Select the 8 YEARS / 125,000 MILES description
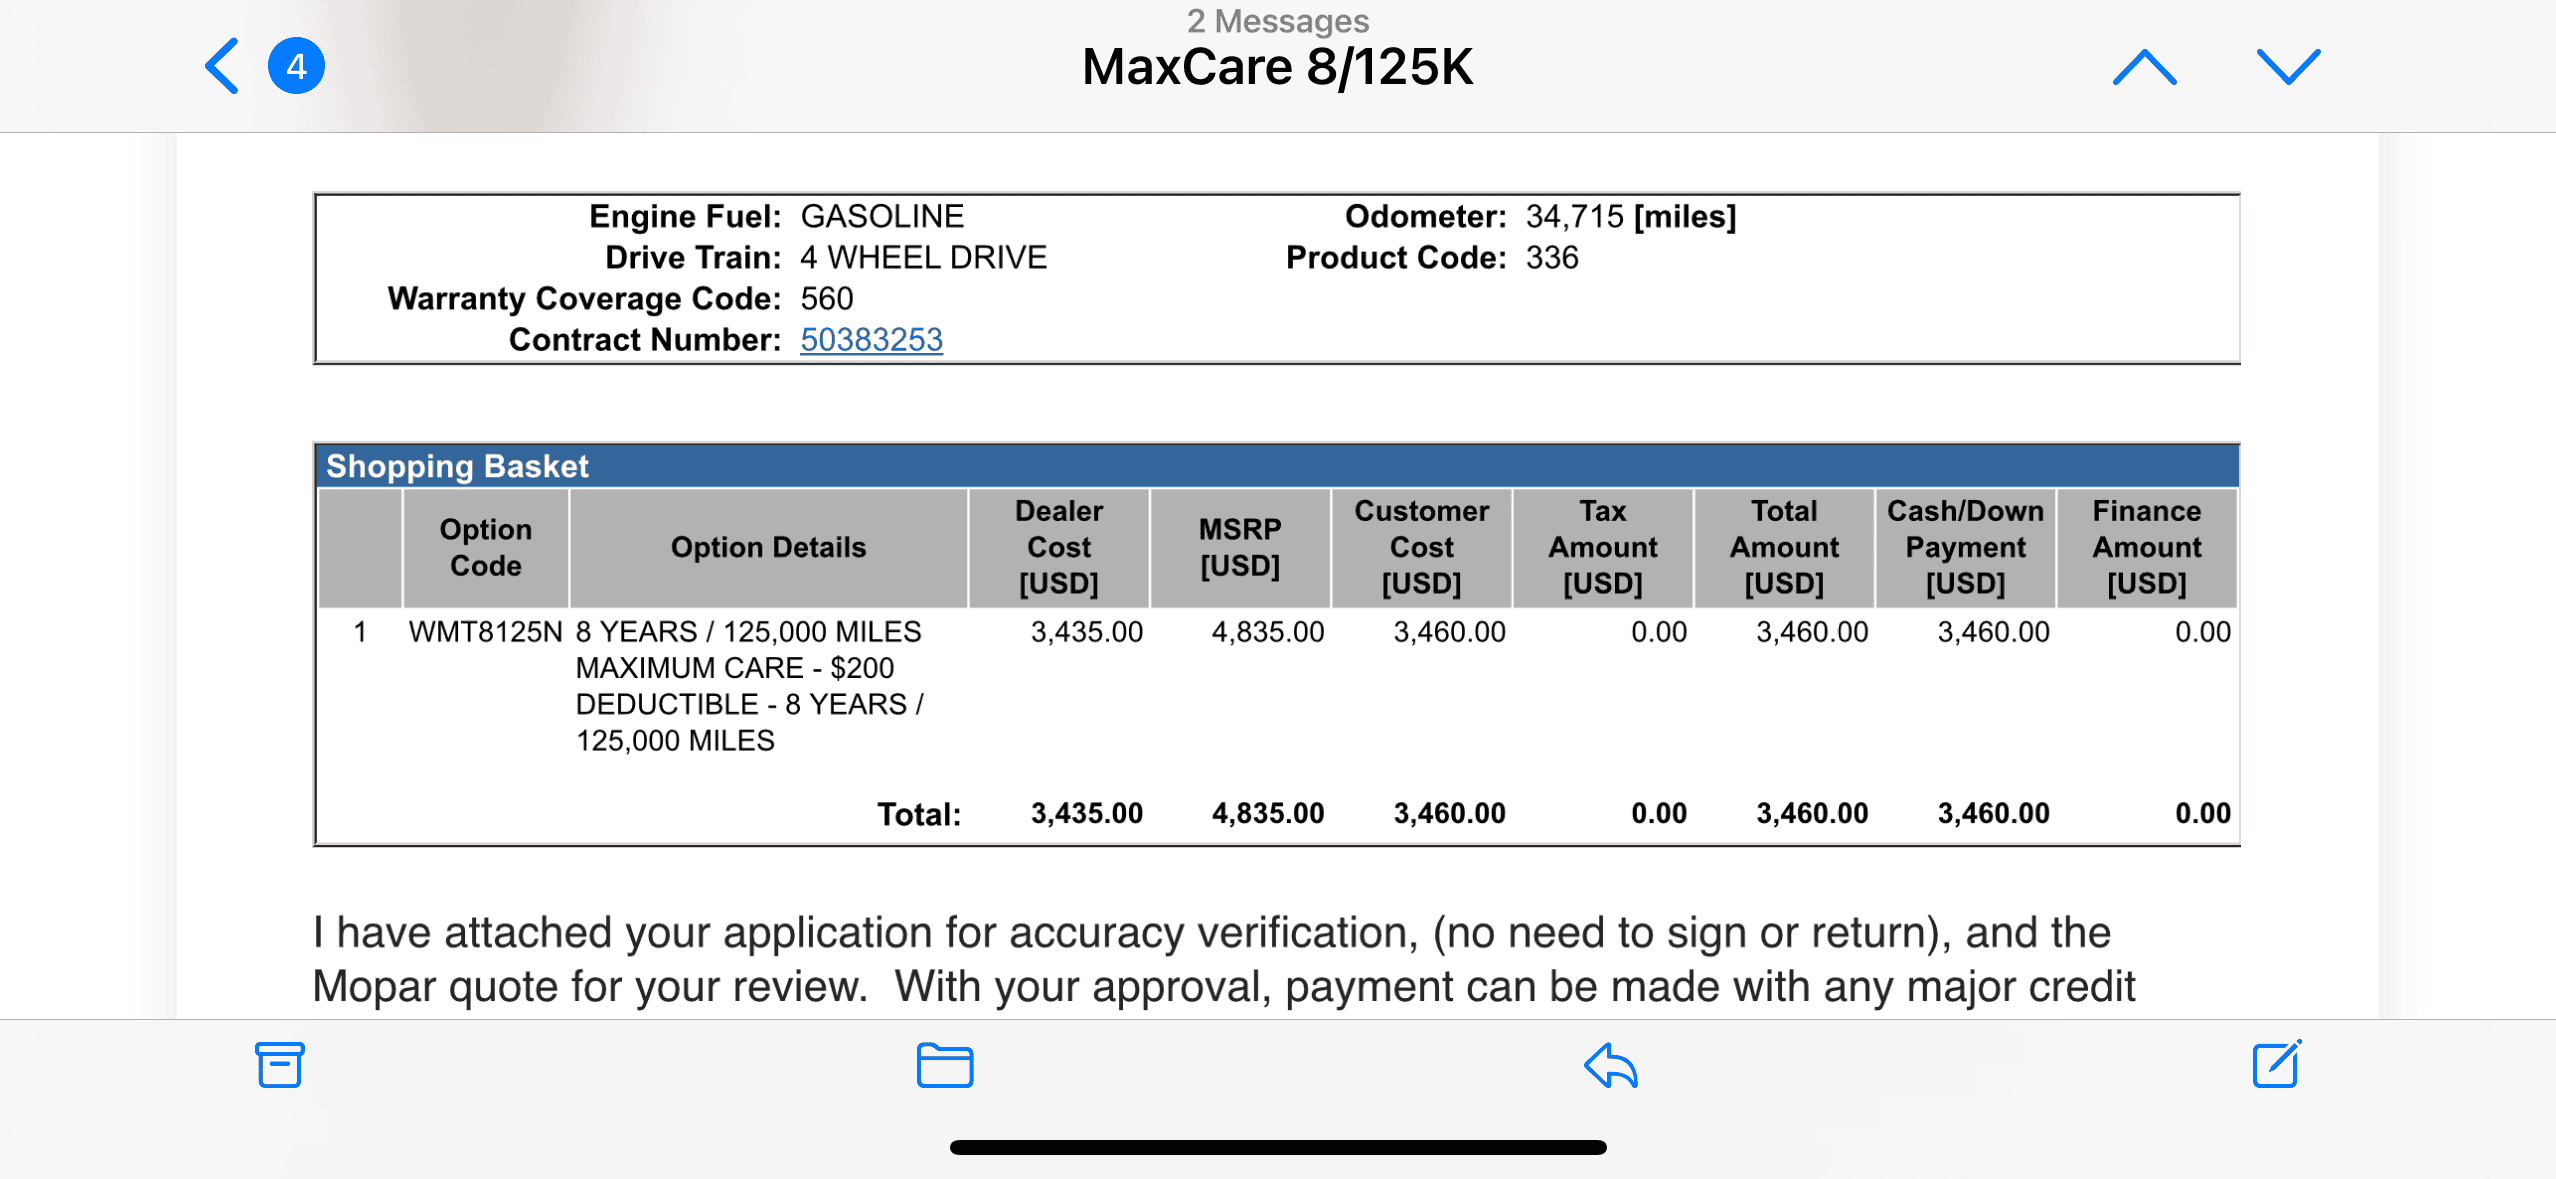Image resolution: width=2556 pixels, height=1179 pixels. [x=749, y=686]
